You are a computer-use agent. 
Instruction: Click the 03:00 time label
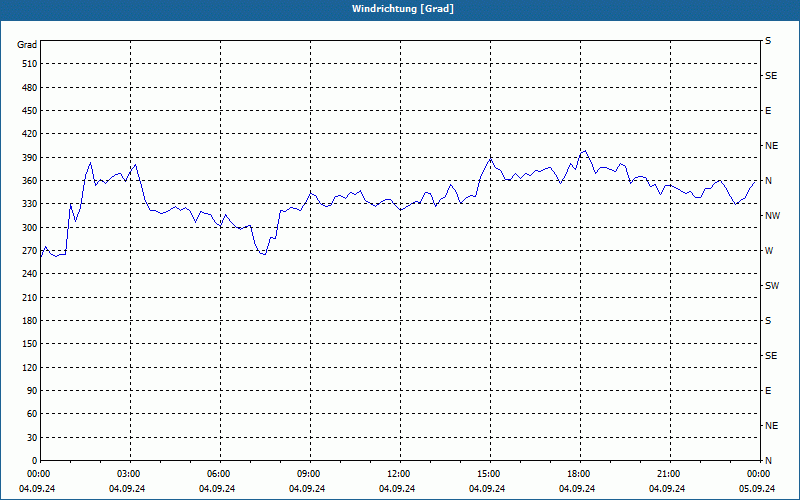(128, 474)
